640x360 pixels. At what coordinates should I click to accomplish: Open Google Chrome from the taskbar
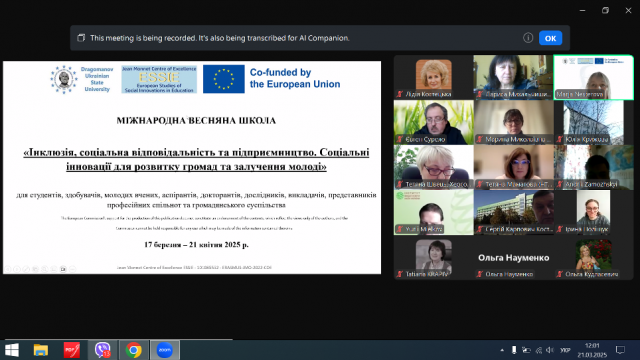tap(133, 350)
